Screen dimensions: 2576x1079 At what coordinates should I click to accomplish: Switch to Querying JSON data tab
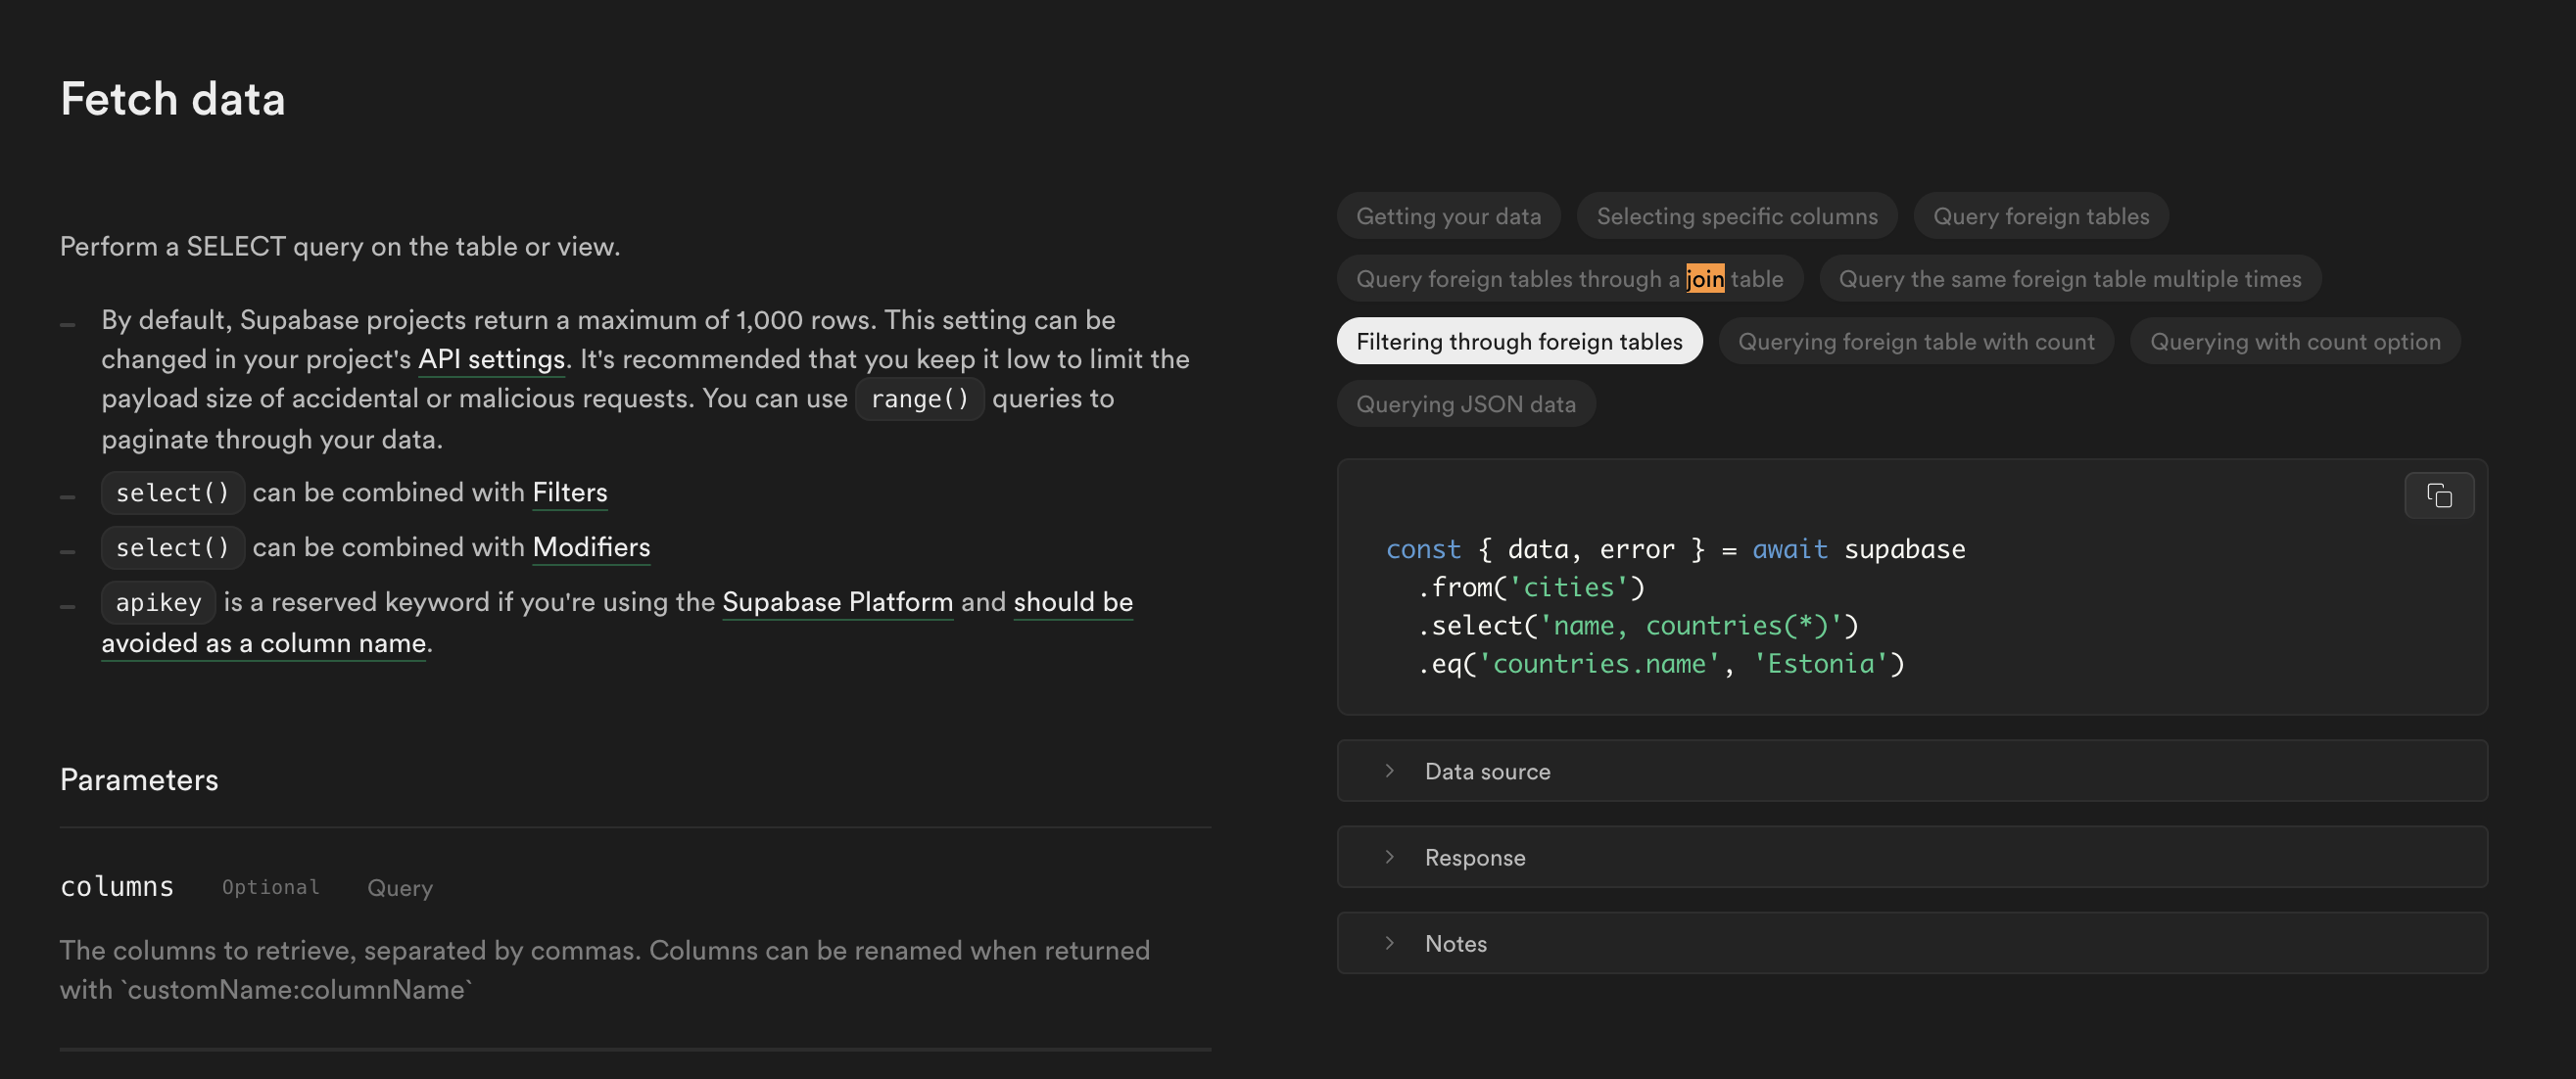[1465, 404]
